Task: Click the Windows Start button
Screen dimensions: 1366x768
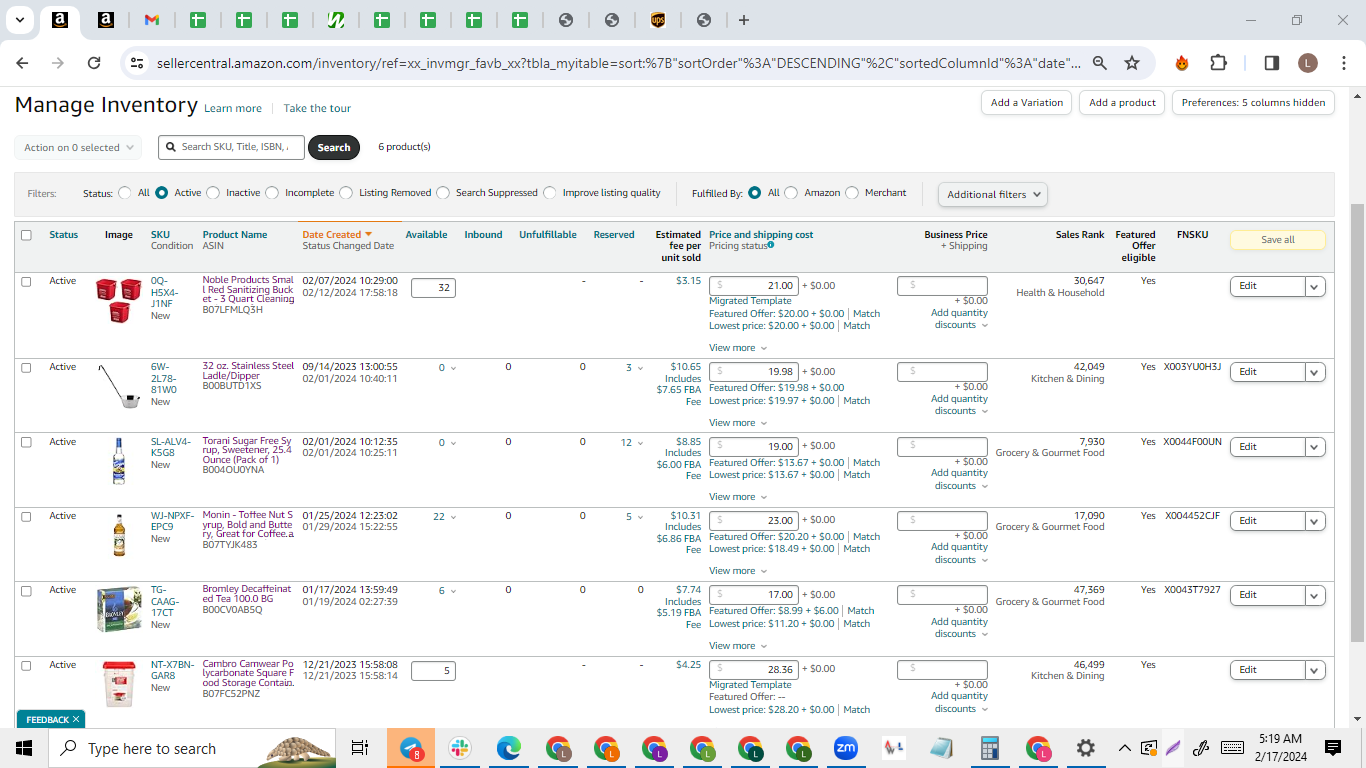Action: click(x=24, y=748)
